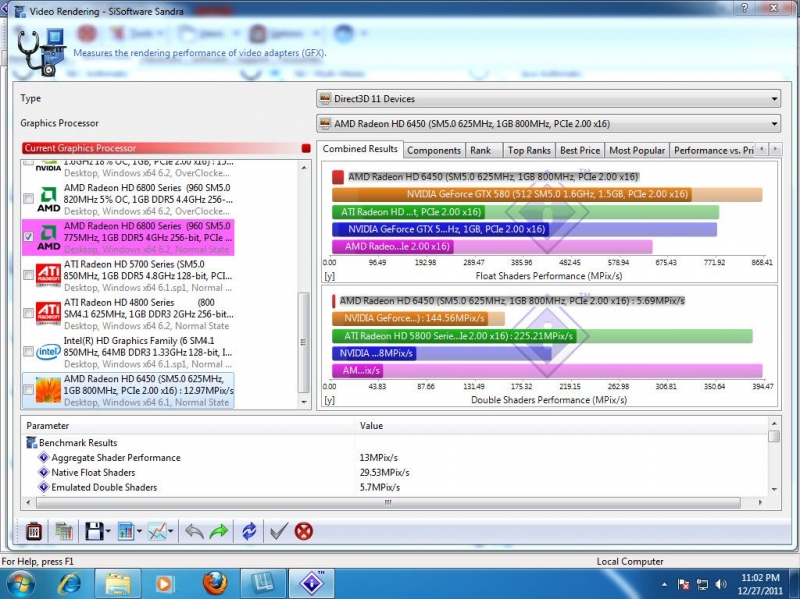The width and height of the screenshot is (800, 599).
Task: Click the floppy disk save icon
Action: (94, 532)
